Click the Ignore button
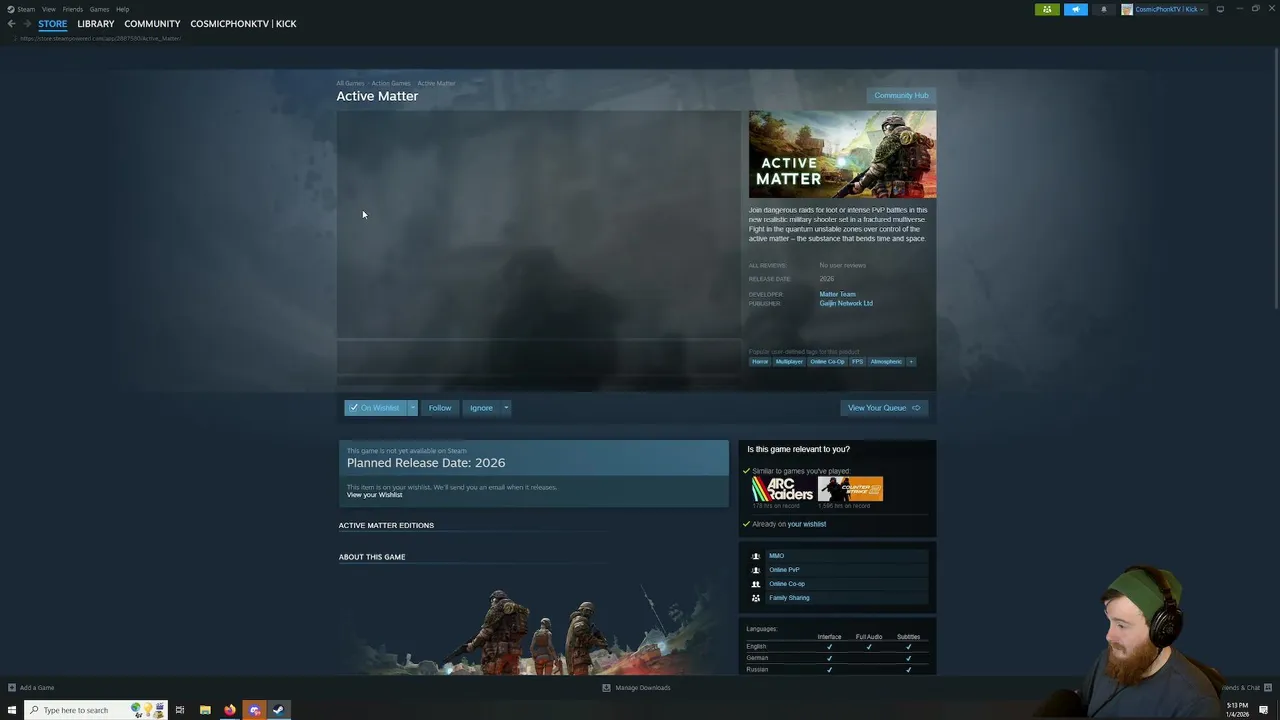The width and height of the screenshot is (1280, 720). 481,408
